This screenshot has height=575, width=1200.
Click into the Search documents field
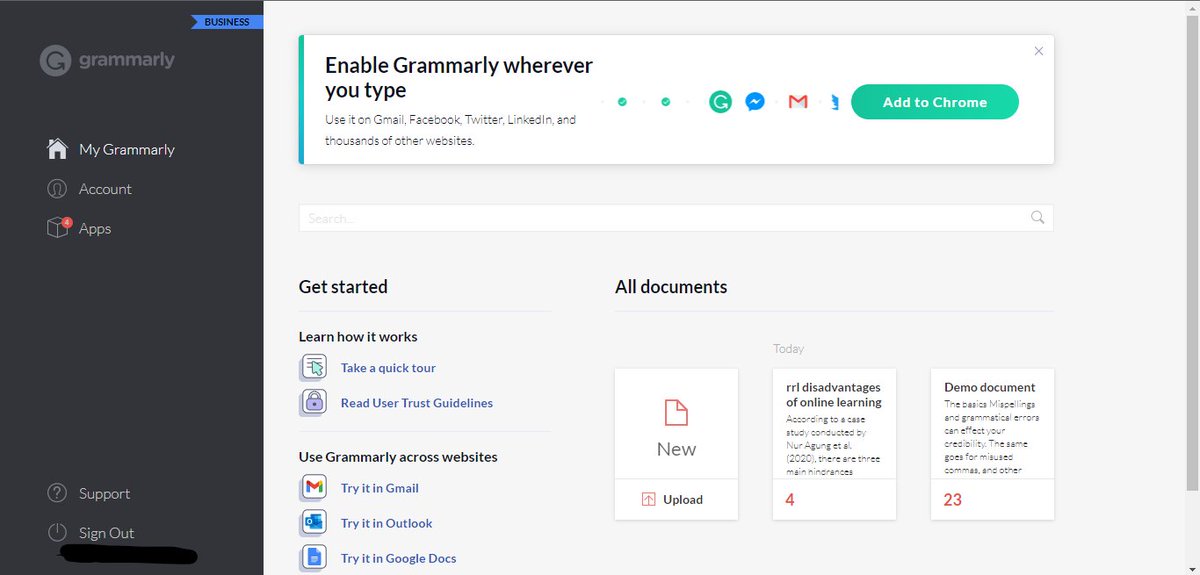point(676,218)
